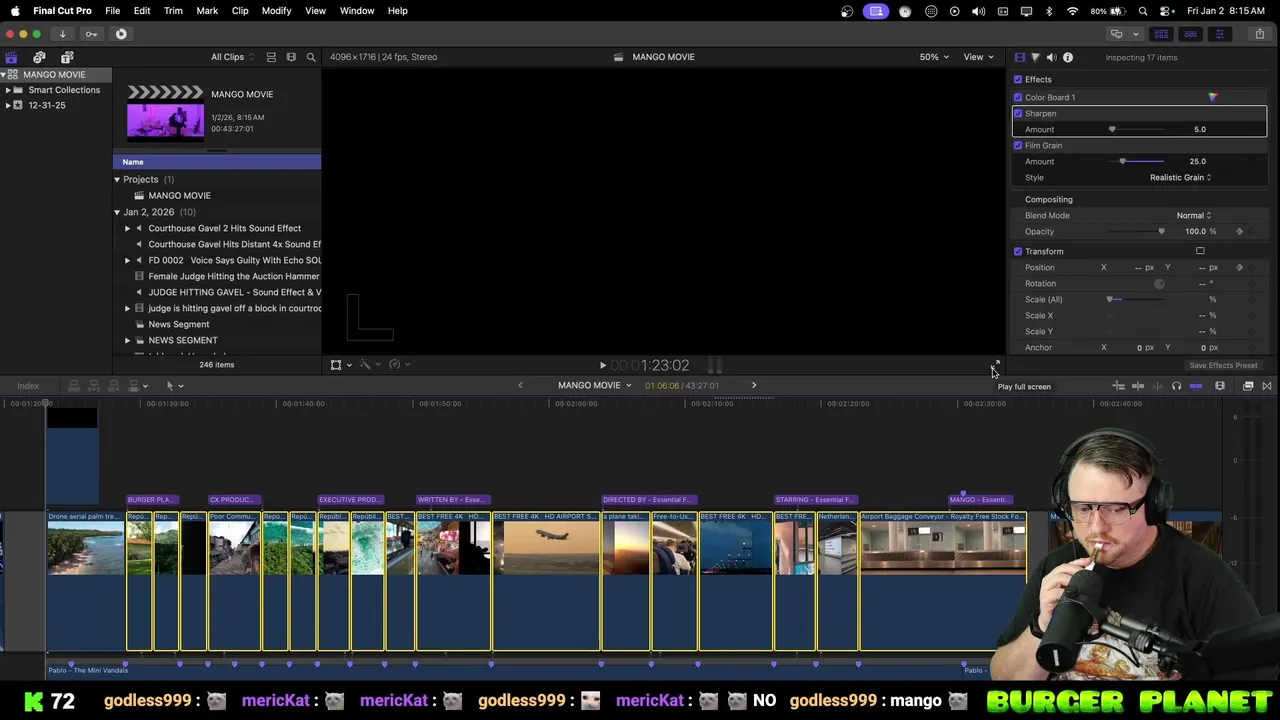This screenshot has height=720, width=1280.
Task: Toggle timeline snapping icon
Action: tap(1196, 386)
